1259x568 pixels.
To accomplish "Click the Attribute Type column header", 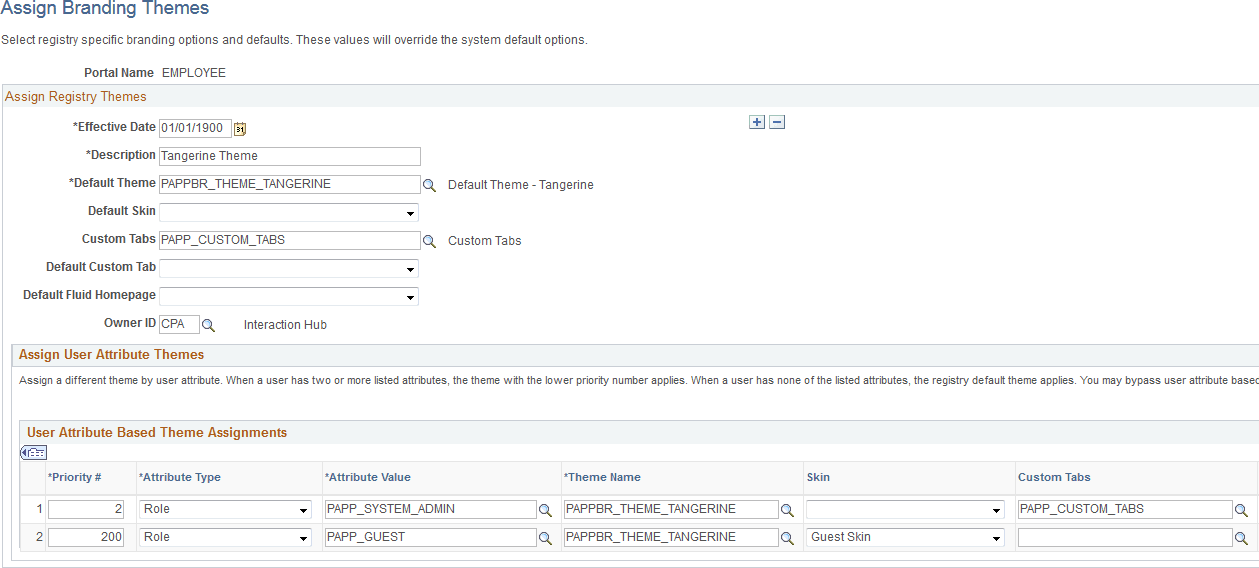I will pos(180,478).
